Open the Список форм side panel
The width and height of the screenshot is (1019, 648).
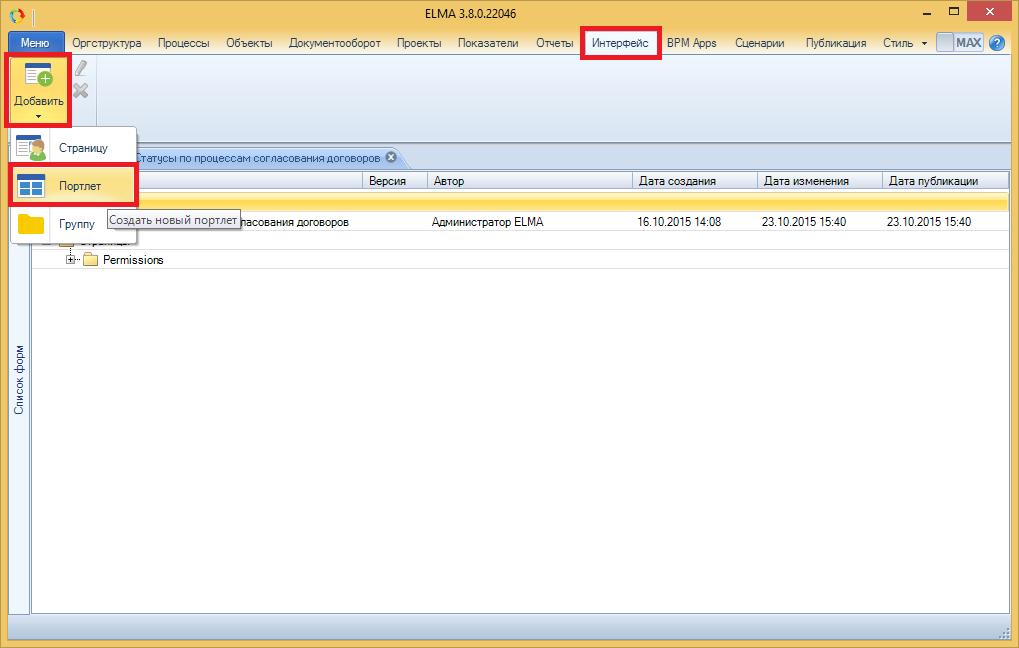pos(20,380)
